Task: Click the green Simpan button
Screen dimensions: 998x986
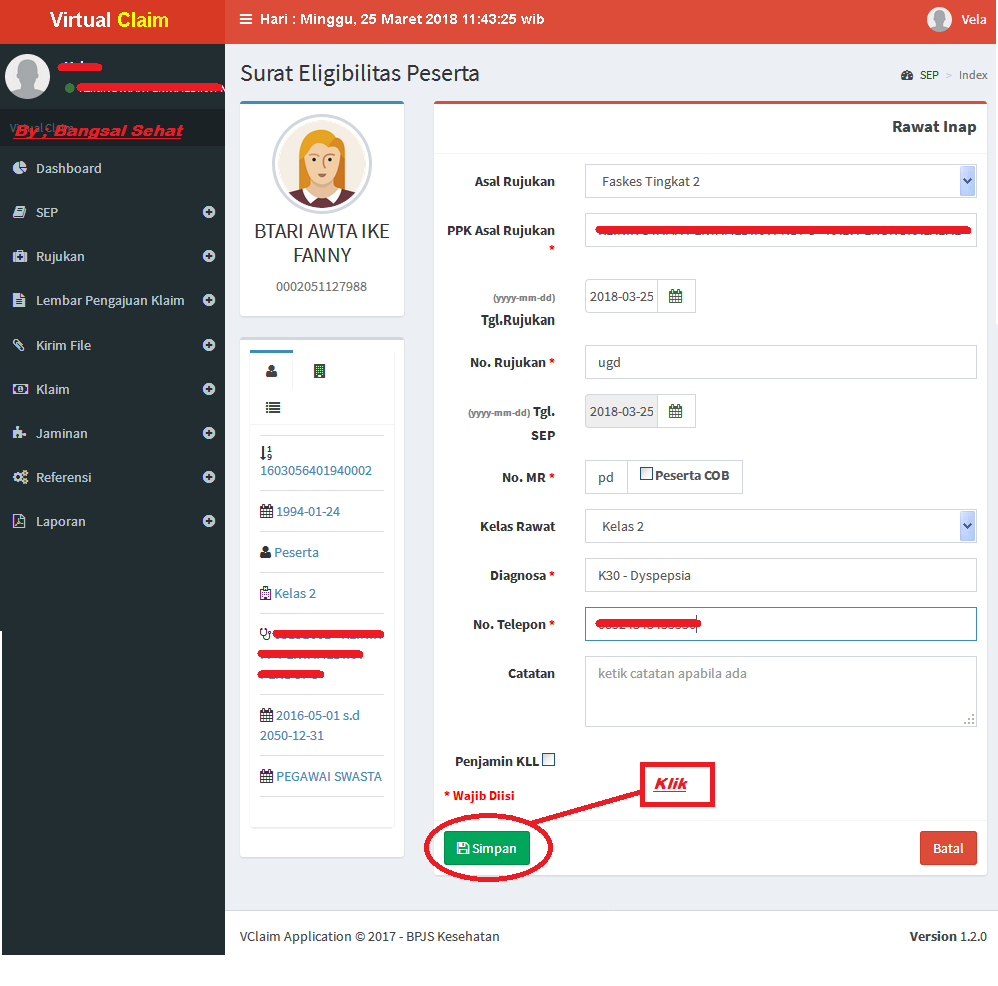Action: pyautogui.click(x=487, y=848)
